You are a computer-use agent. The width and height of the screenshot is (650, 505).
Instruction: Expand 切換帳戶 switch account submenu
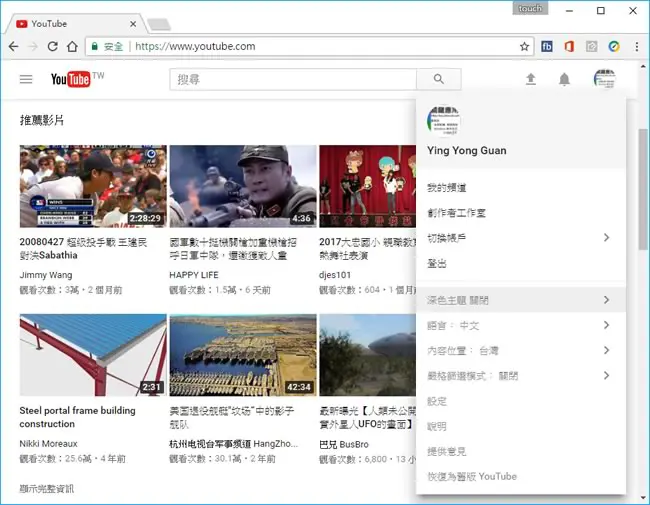coord(521,238)
